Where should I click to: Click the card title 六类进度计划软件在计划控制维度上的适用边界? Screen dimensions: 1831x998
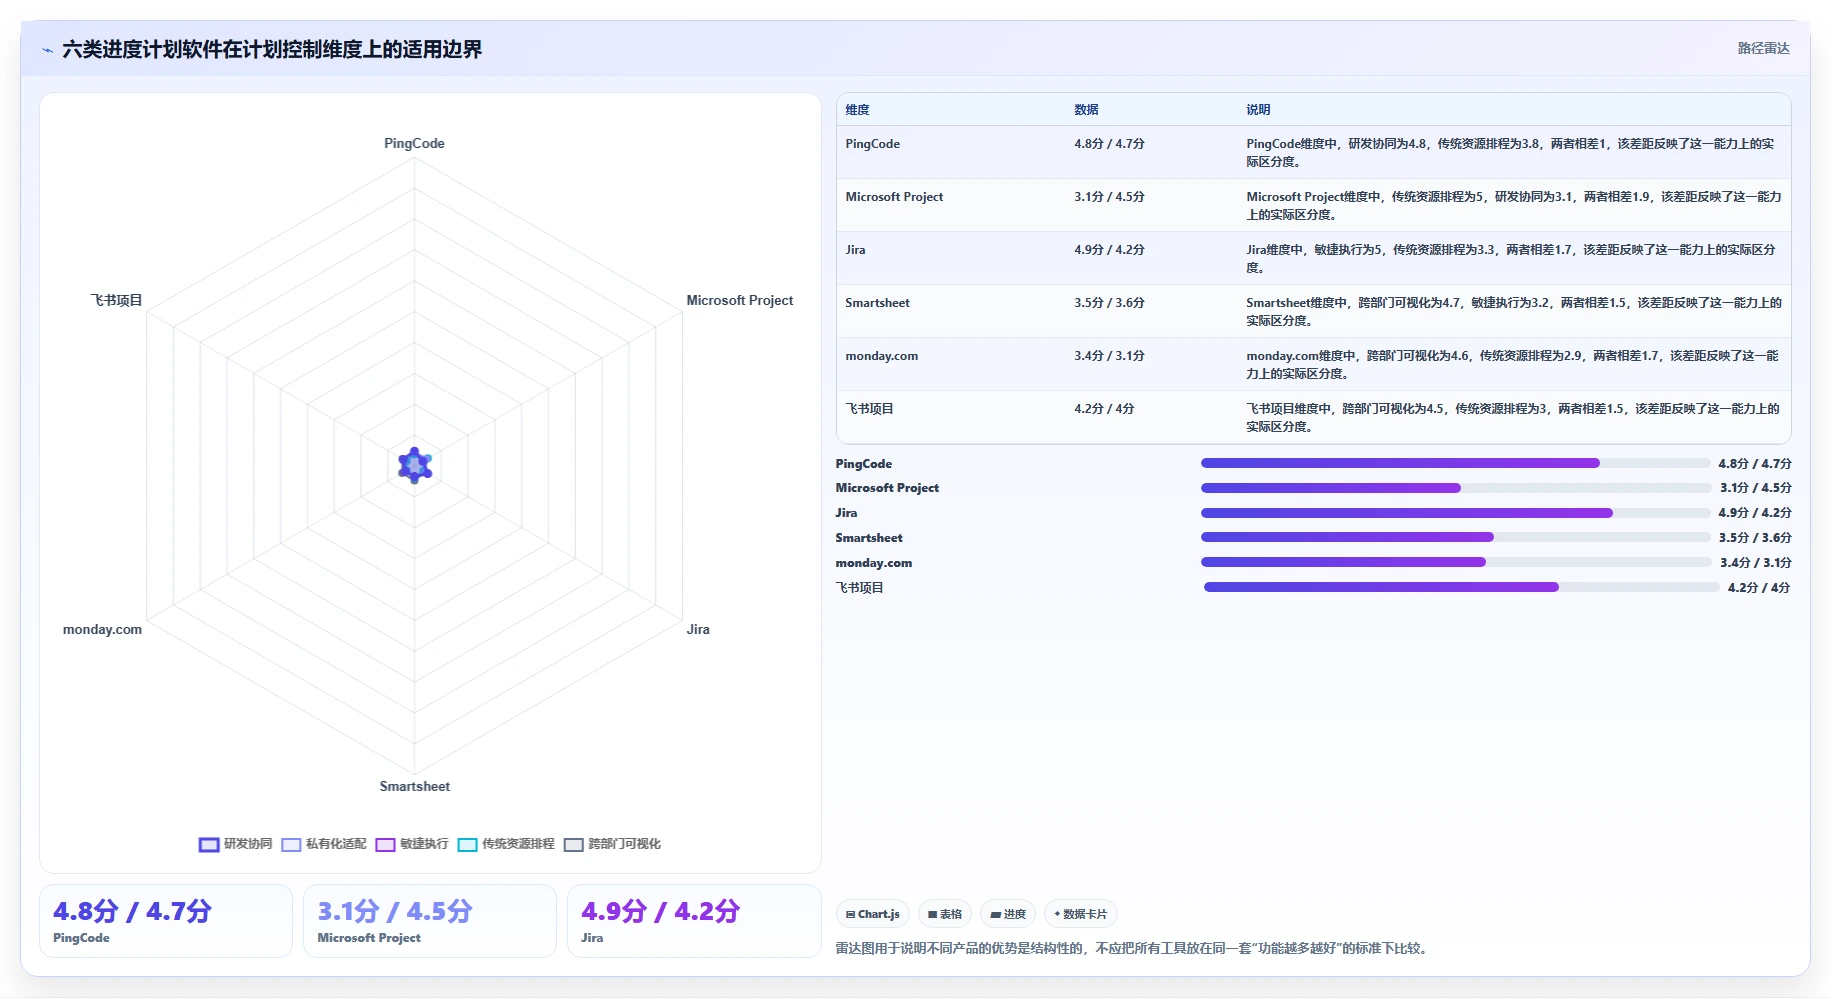pyautogui.click(x=272, y=49)
